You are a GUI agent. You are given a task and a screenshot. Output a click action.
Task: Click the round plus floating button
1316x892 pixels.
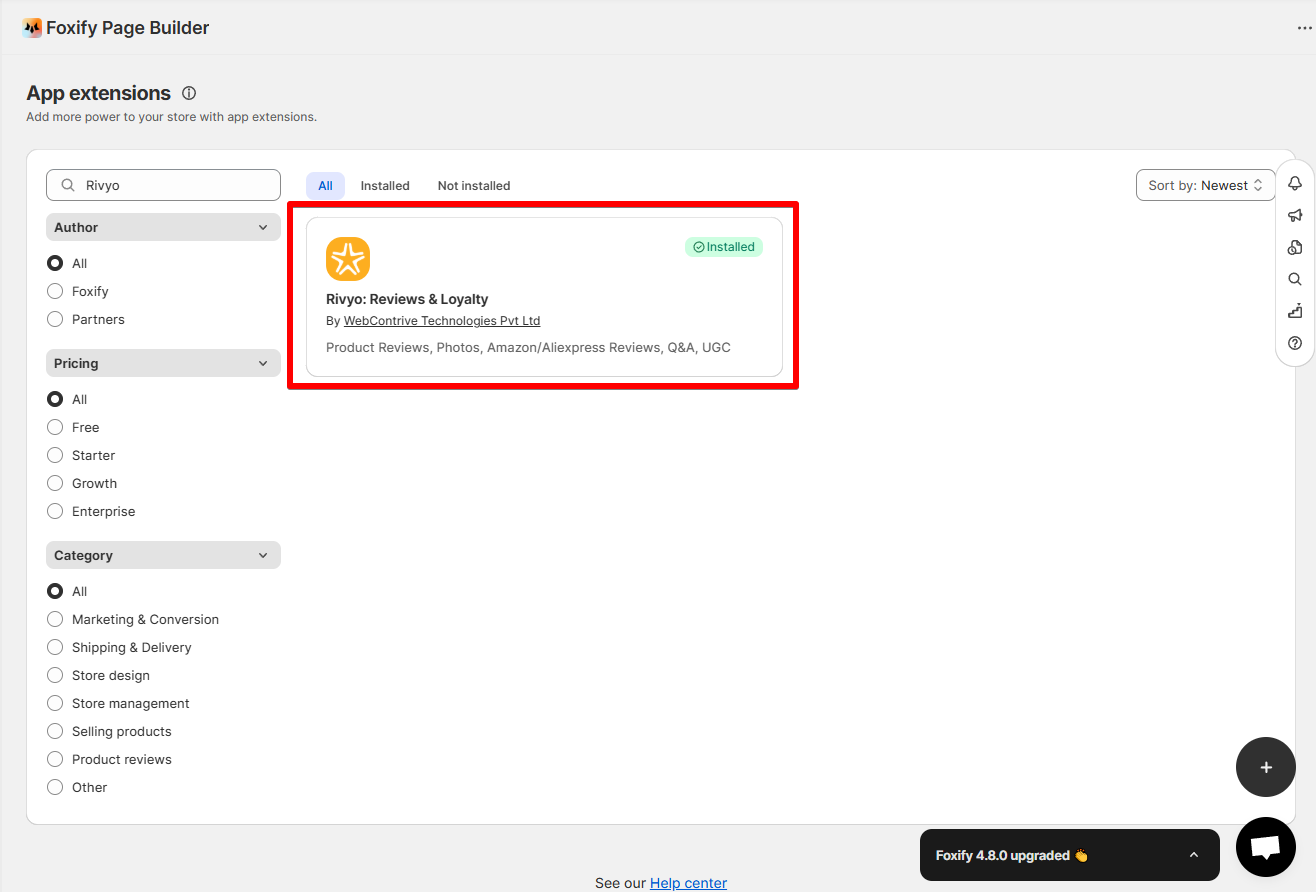pyautogui.click(x=1266, y=767)
